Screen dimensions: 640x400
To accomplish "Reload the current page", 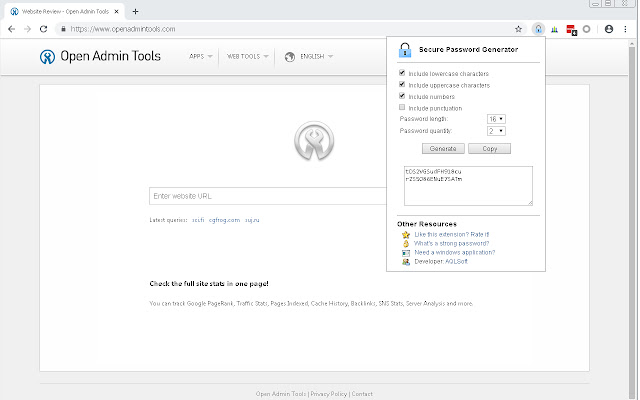I will click(43, 29).
